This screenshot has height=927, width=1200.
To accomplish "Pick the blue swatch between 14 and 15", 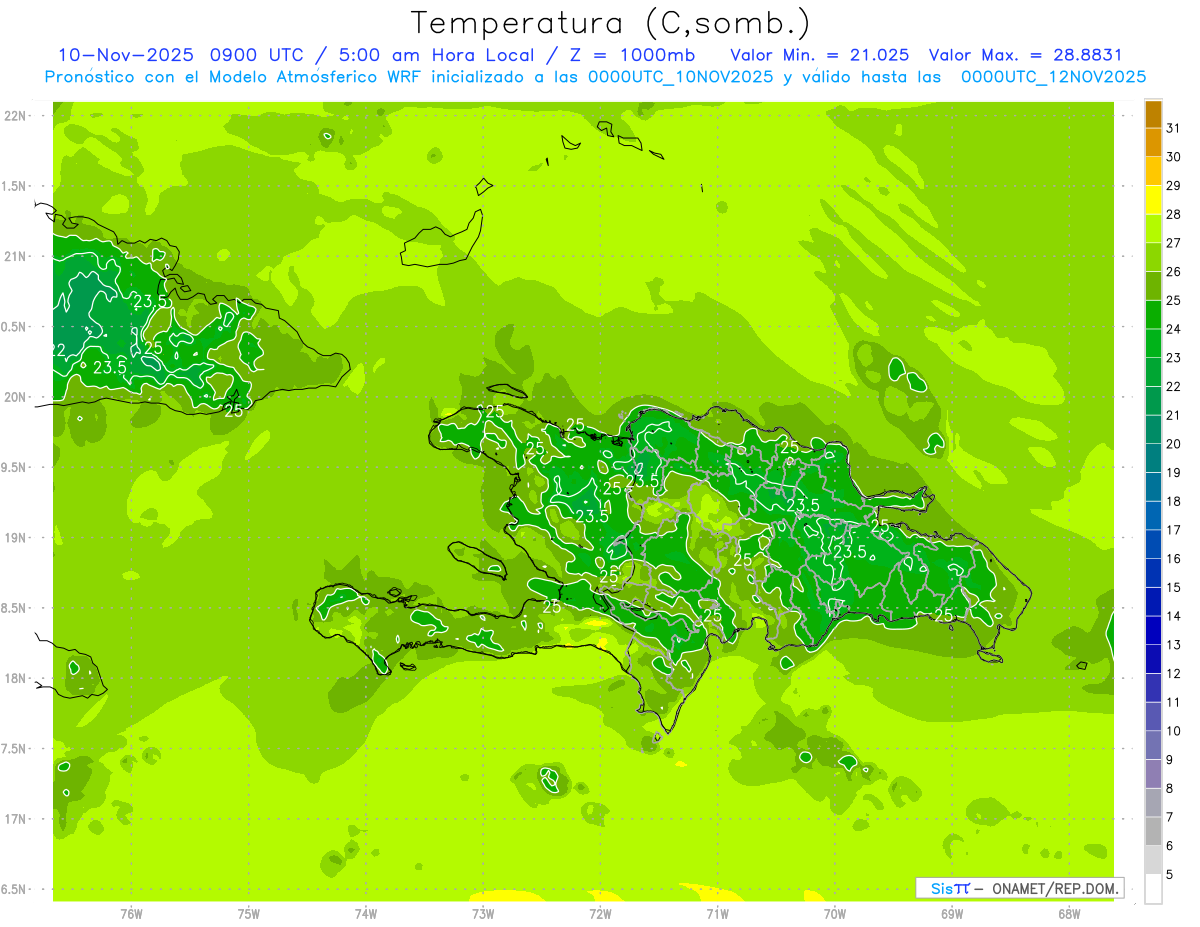I will click(1153, 602).
